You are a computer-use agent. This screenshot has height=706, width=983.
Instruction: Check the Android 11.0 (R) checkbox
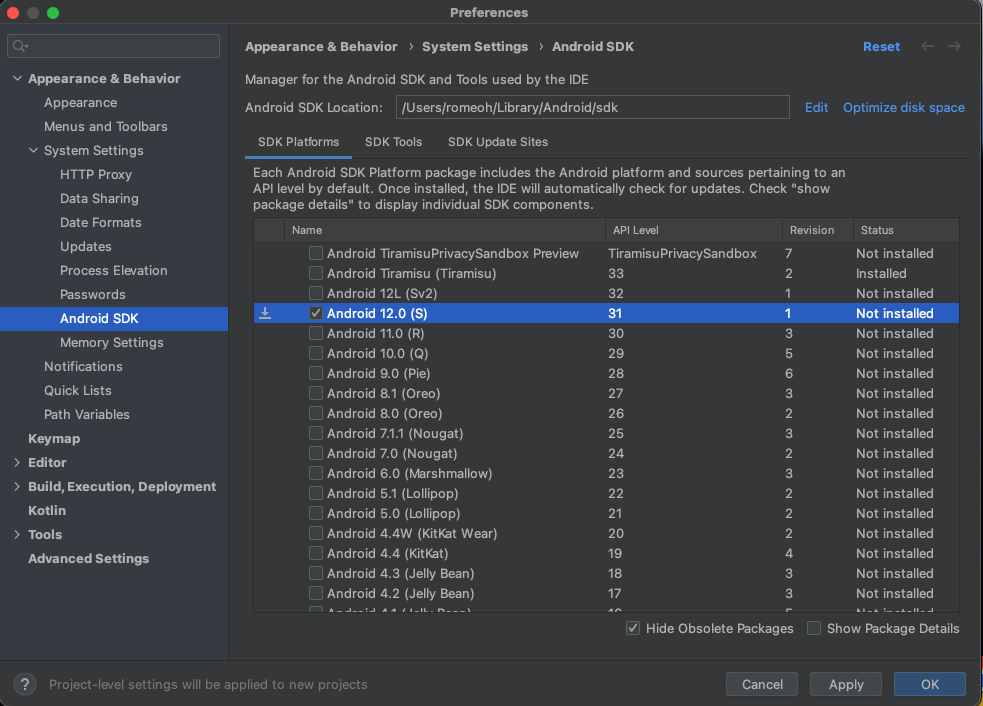[x=316, y=333]
